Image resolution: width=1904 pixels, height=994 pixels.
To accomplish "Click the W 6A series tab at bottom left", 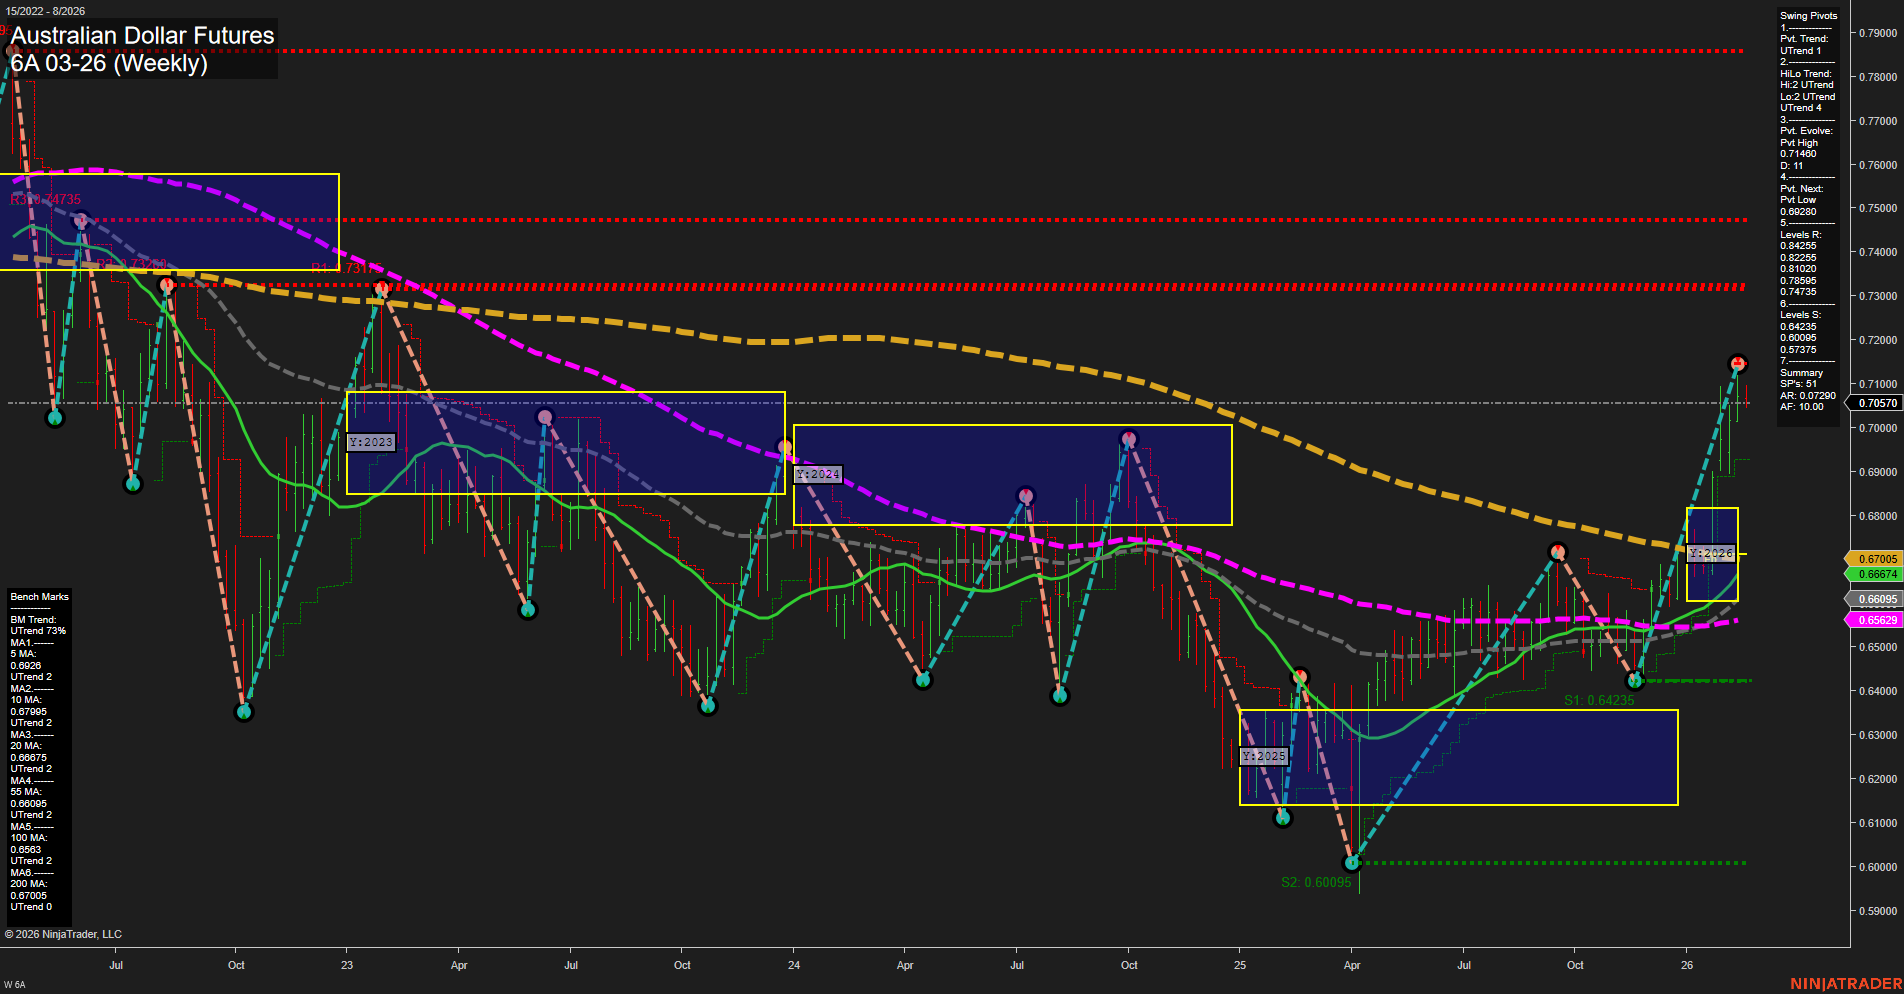I will point(14,983).
